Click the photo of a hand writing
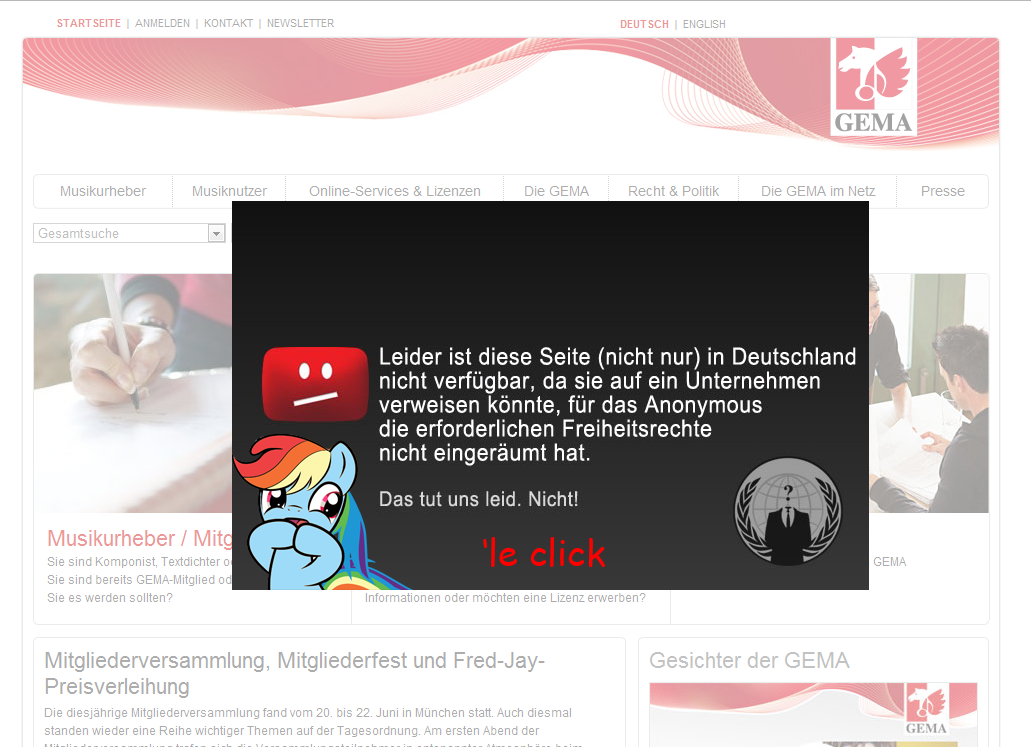Screen dimensions: 1031x747 pyautogui.click(x=133, y=393)
